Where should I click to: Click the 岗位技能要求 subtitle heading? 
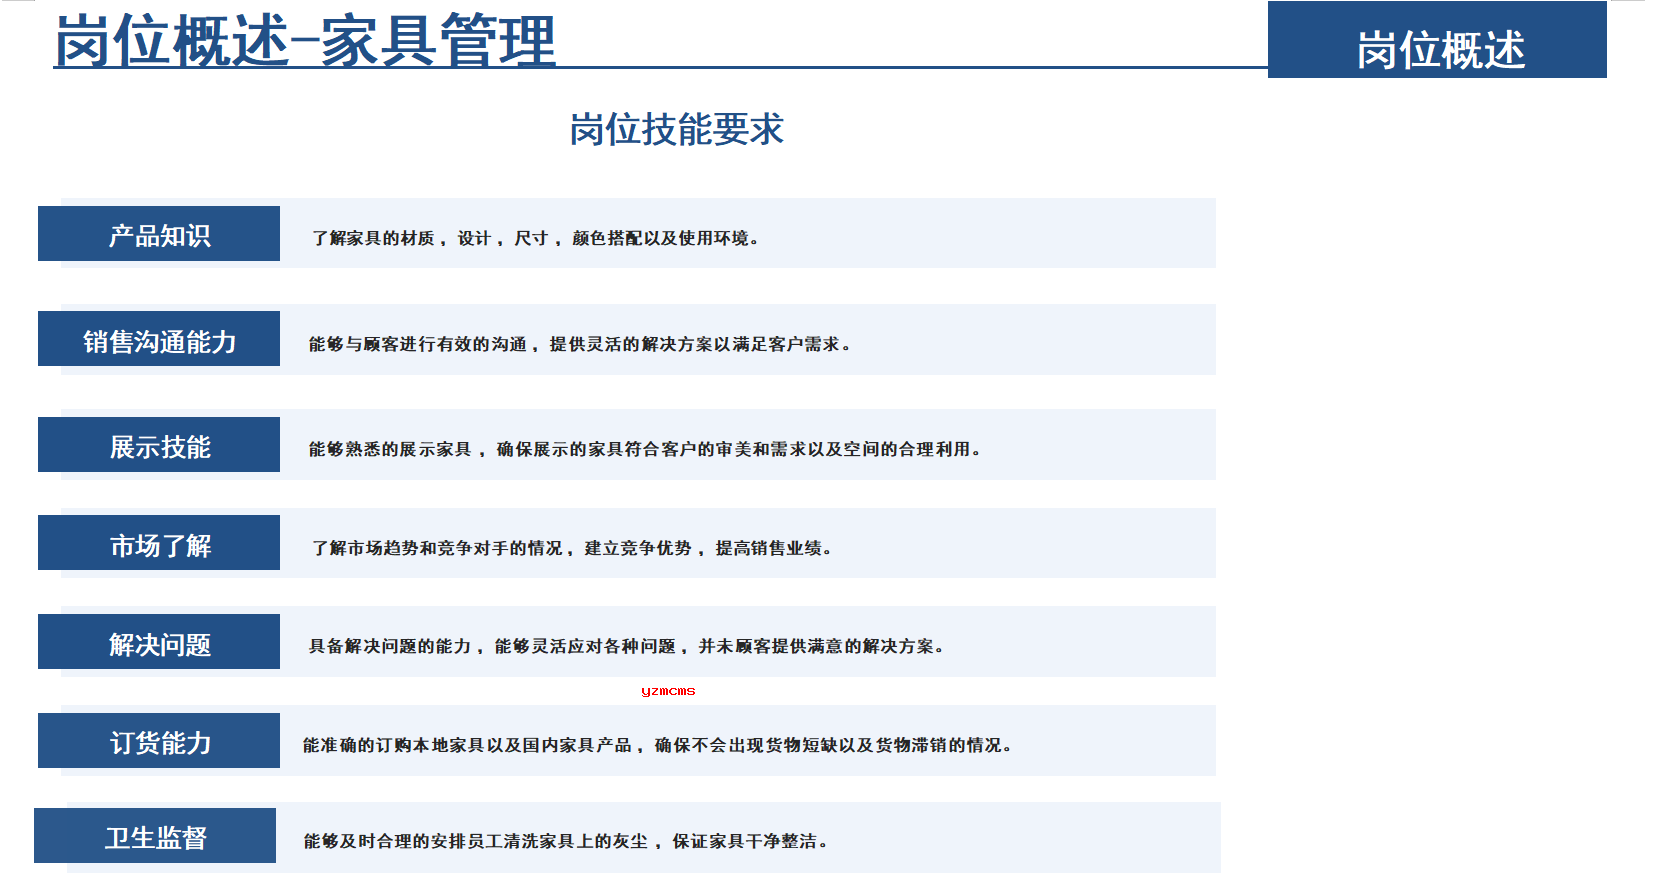point(676,130)
